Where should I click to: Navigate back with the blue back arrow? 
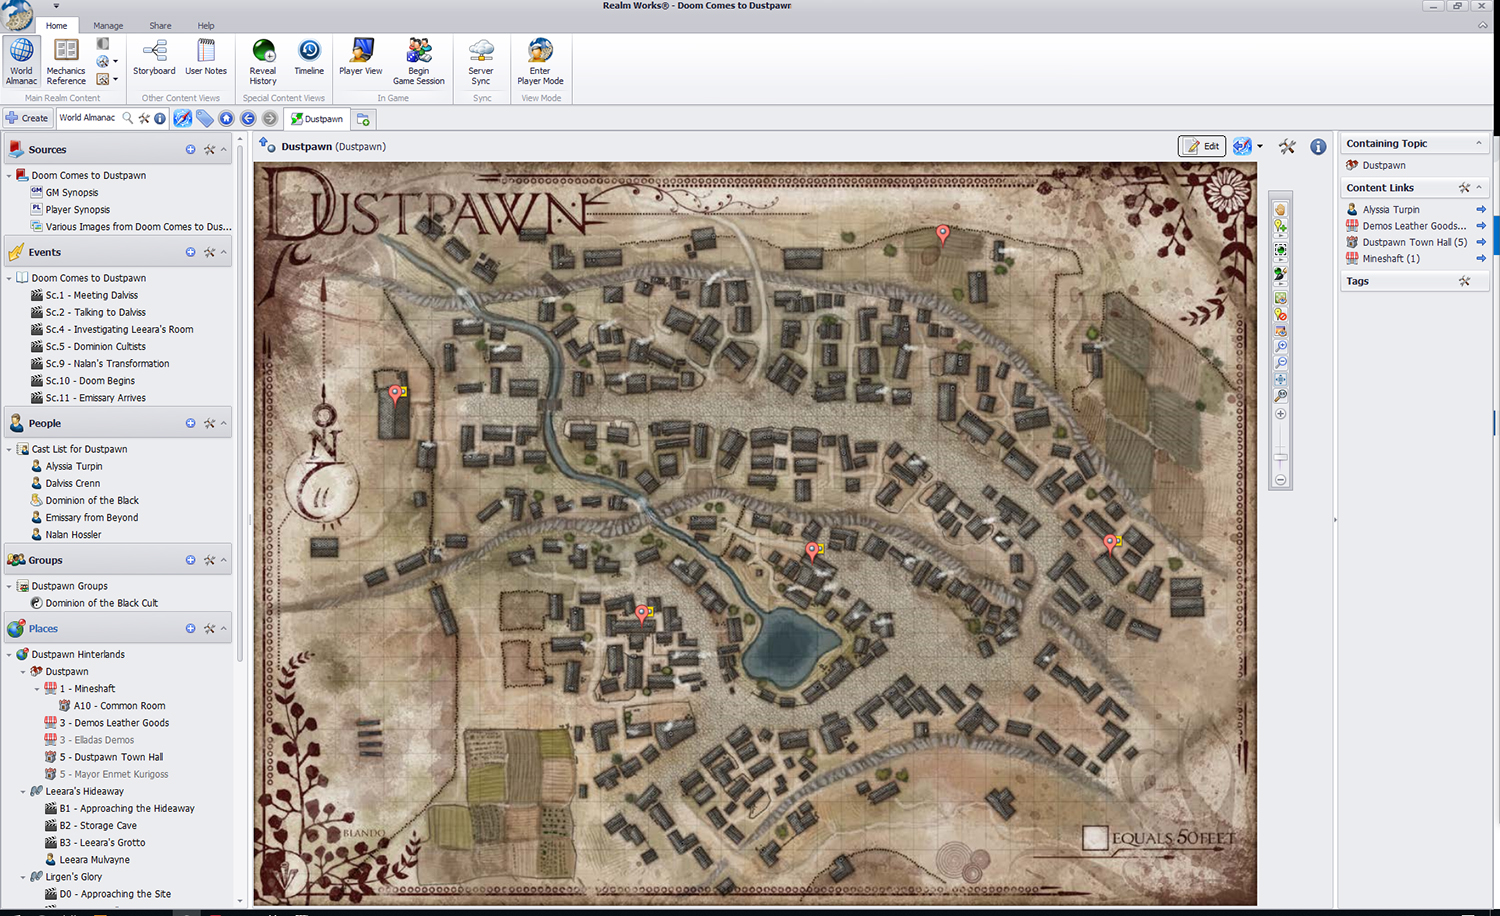point(248,118)
